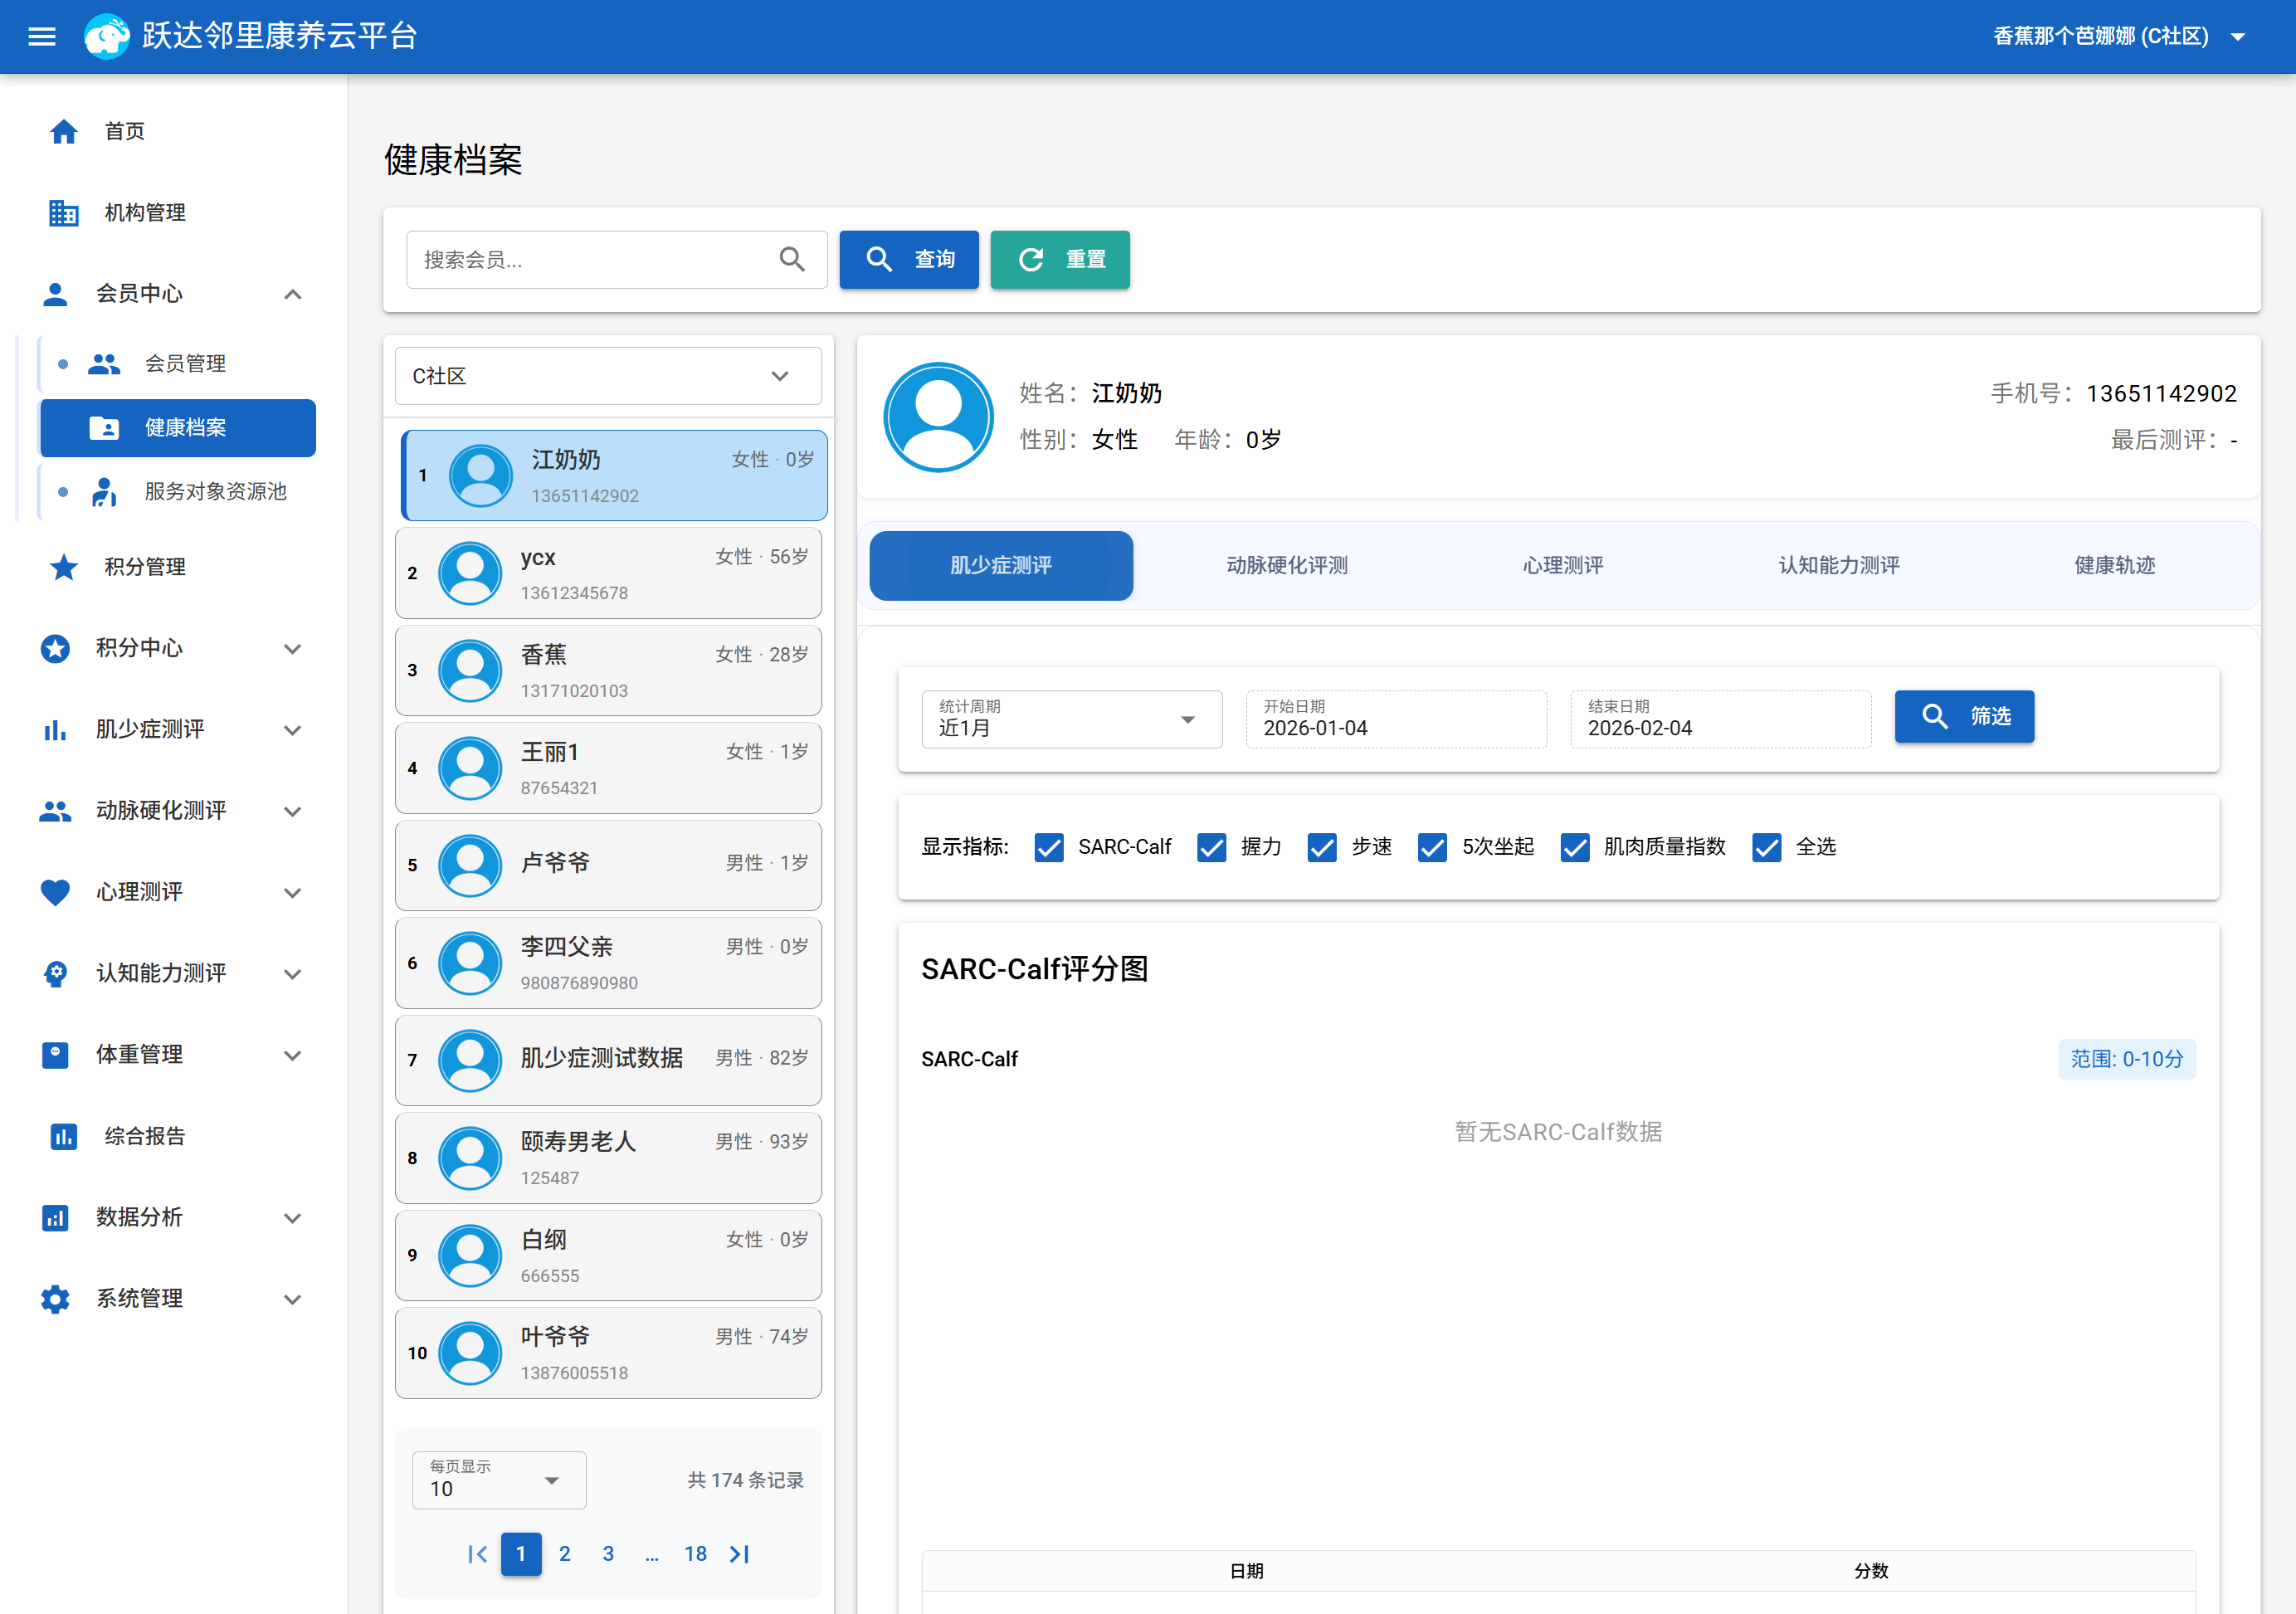Image resolution: width=2296 pixels, height=1614 pixels.
Task: Click 江奶奶's large profile avatar
Action: (938, 417)
